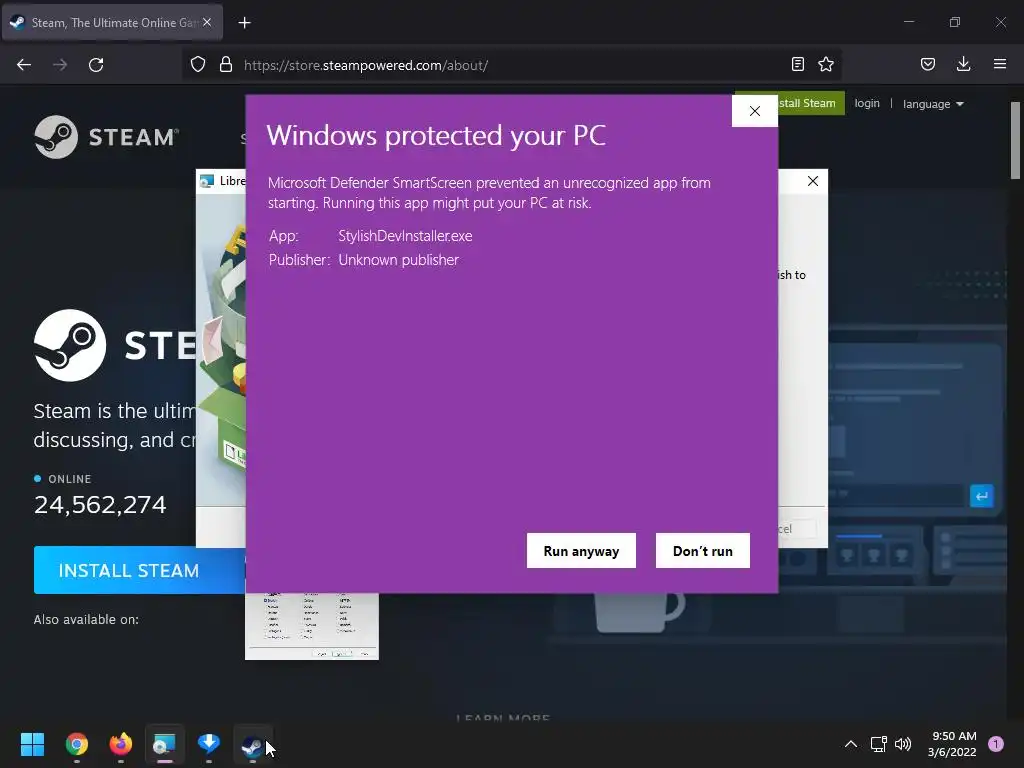Close the LibreOffice installer window behind
Image resolution: width=1024 pixels, height=768 pixels.
[812, 181]
